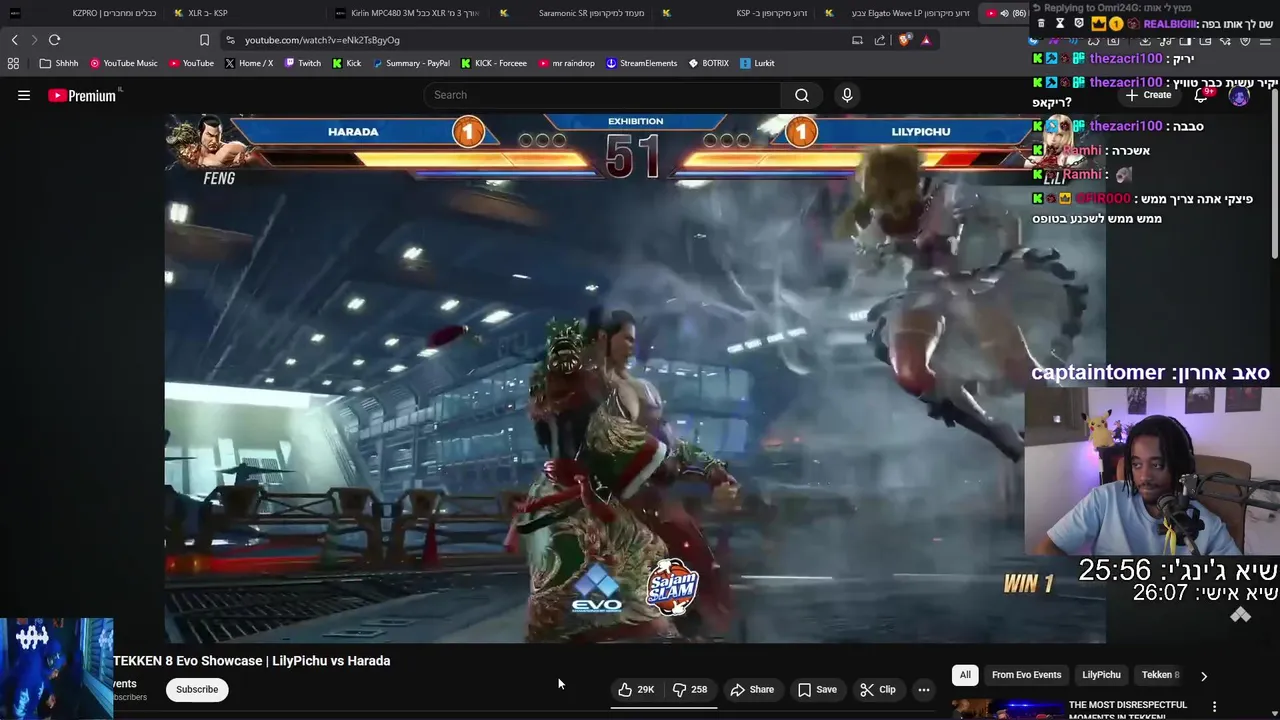This screenshot has width=1280, height=720.
Task: Open THE MOST DISRESPECTFUL MOMENTS video title
Action: point(1128,709)
